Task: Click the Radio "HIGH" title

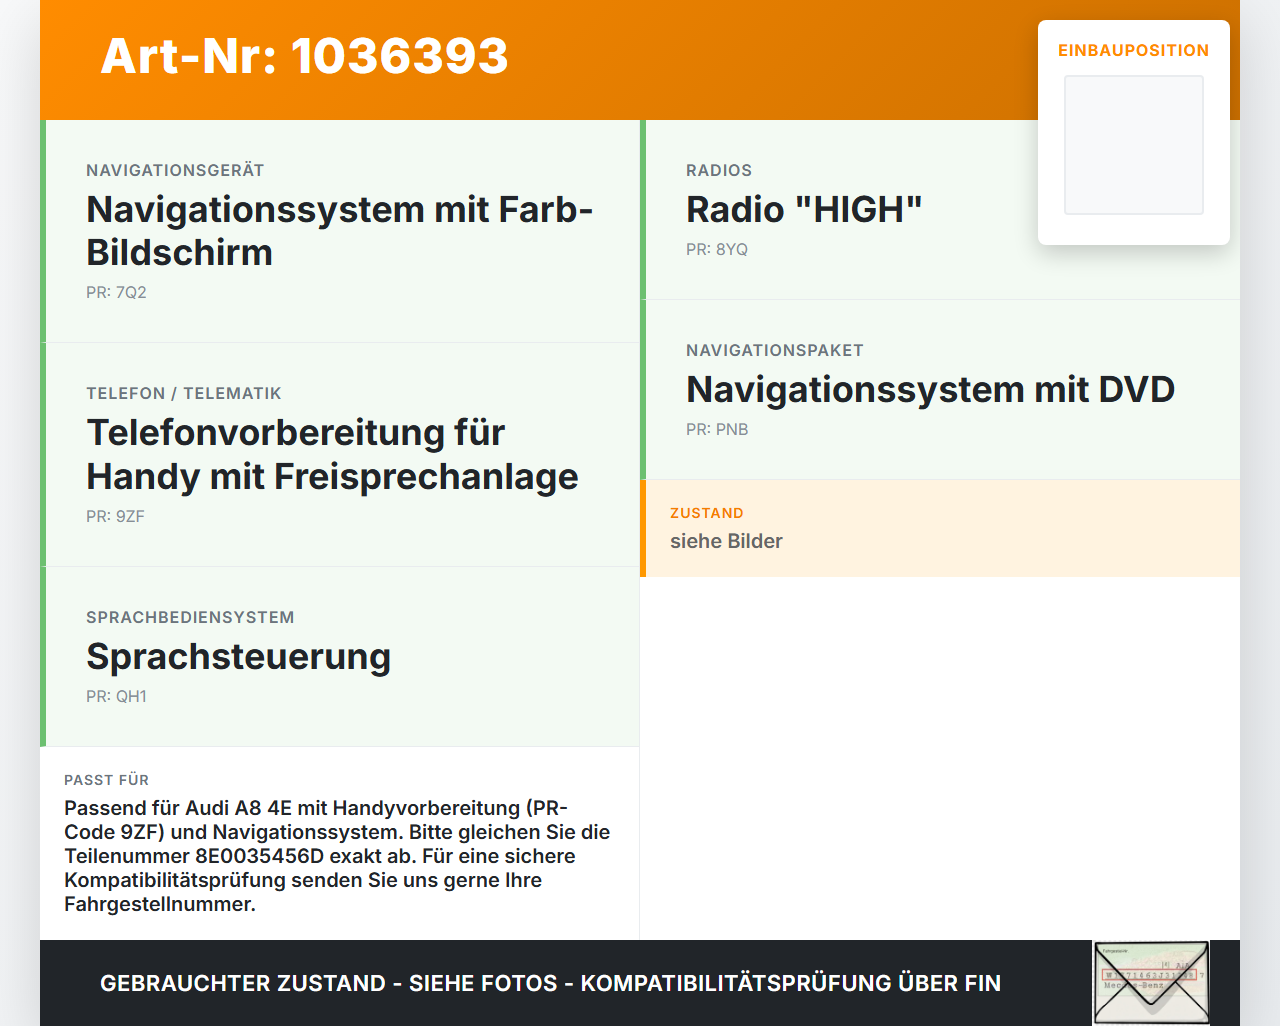Action: pyautogui.click(x=804, y=209)
